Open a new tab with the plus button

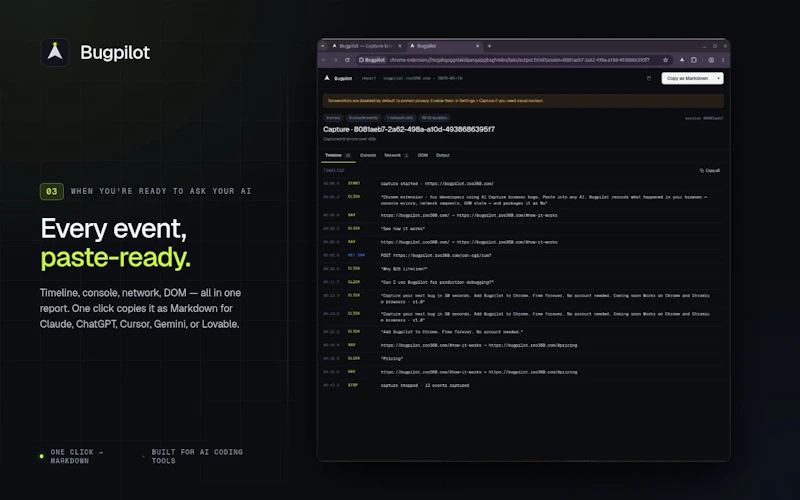[489, 46]
